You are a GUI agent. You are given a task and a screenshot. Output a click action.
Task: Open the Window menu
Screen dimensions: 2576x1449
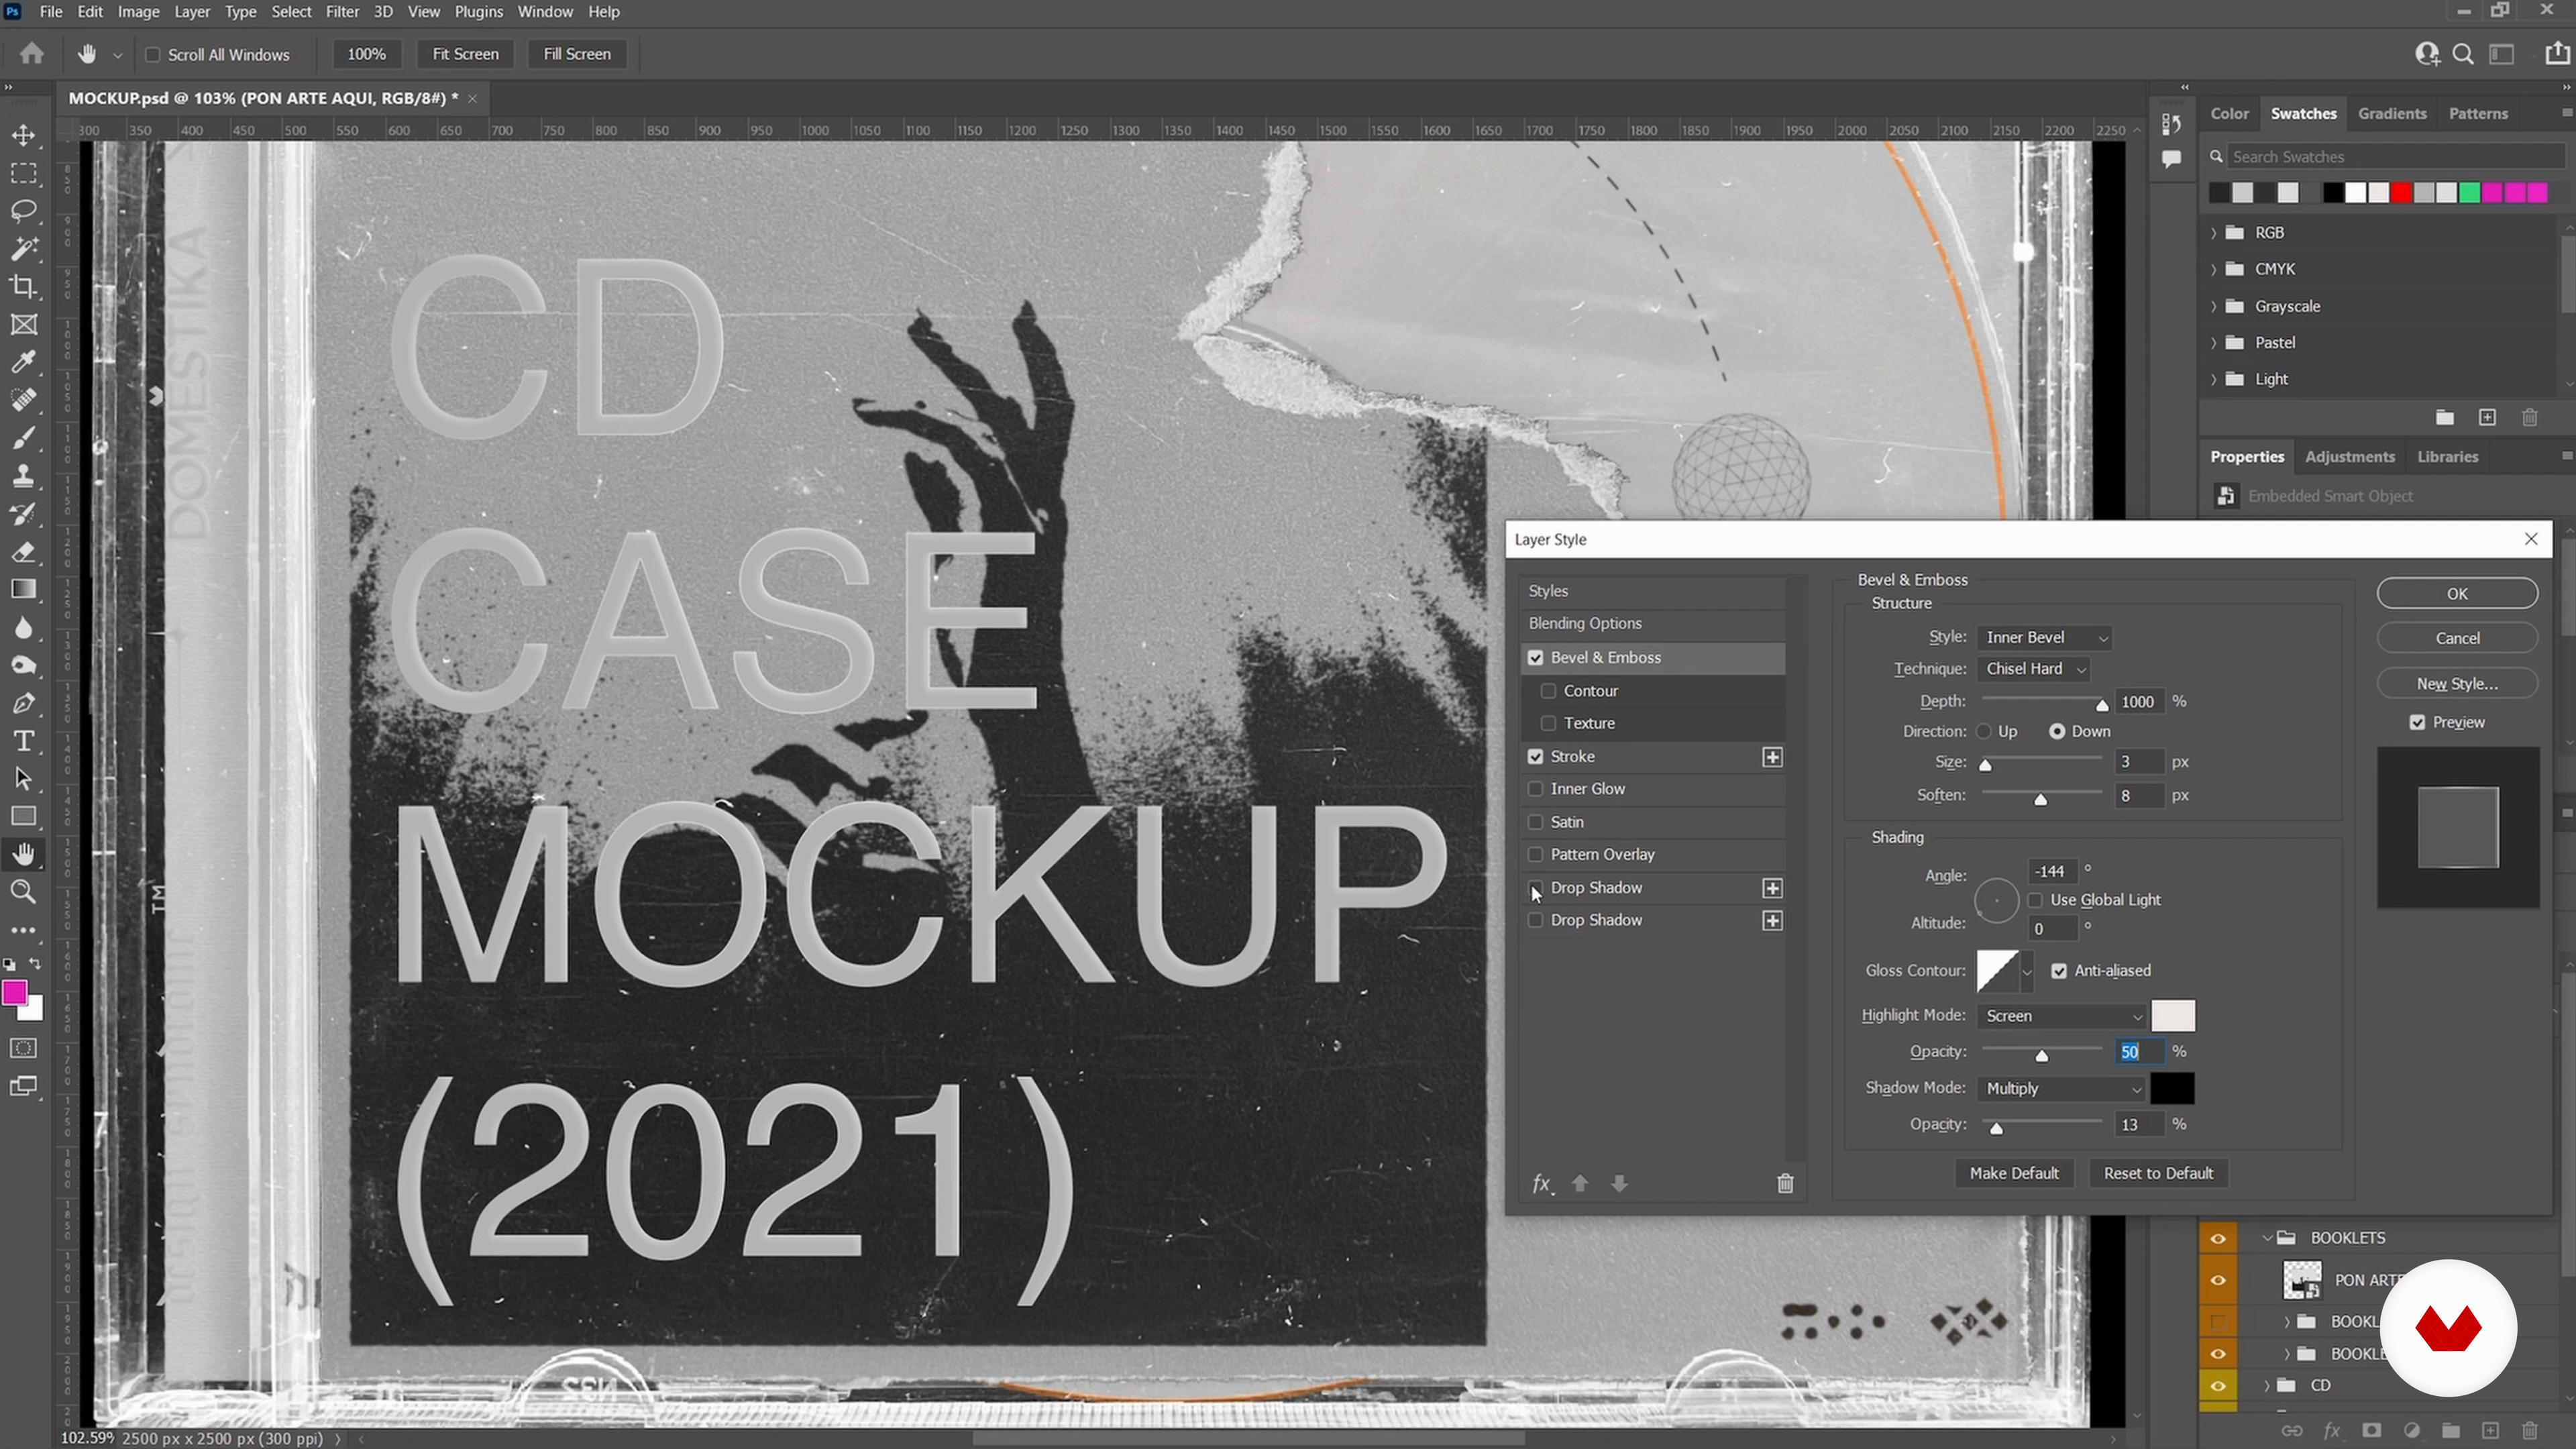(545, 12)
